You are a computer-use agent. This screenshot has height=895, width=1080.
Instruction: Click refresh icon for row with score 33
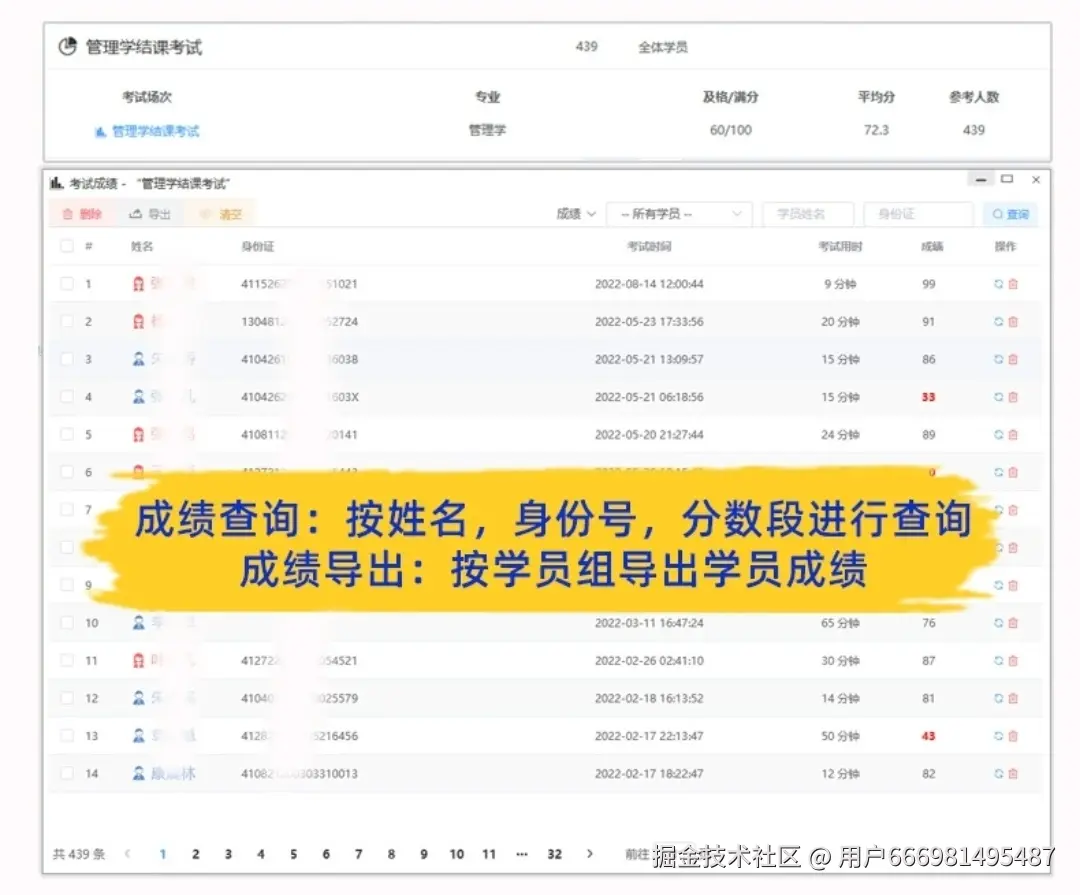(x=998, y=397)
